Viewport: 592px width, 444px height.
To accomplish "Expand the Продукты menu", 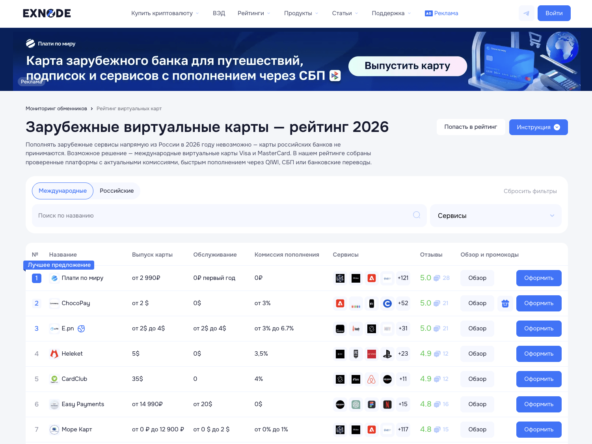I will [x=301, y=13].
